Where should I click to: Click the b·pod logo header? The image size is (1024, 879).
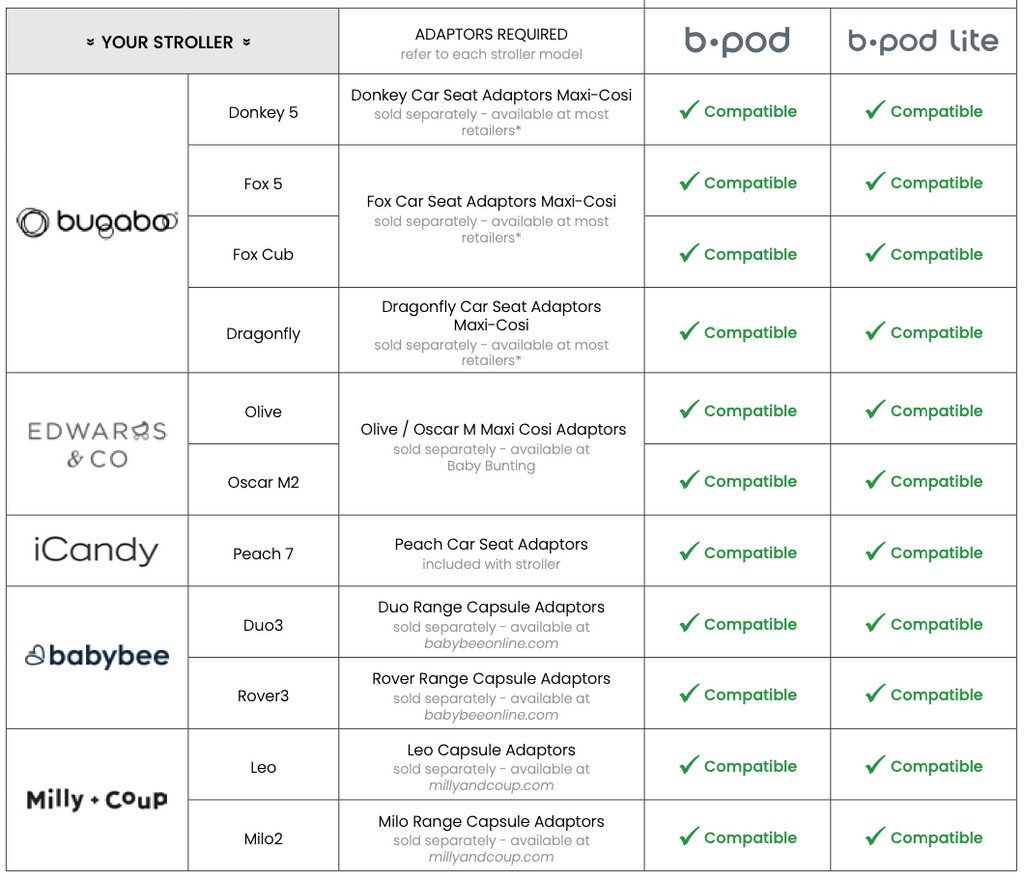(737, 41)
